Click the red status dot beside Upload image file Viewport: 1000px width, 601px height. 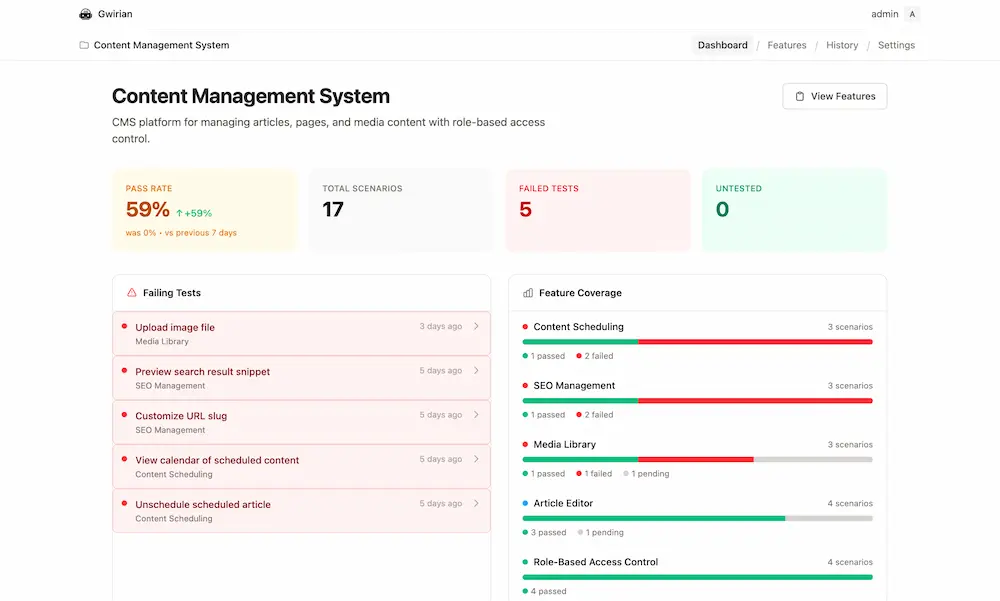(x=124, y=327)
